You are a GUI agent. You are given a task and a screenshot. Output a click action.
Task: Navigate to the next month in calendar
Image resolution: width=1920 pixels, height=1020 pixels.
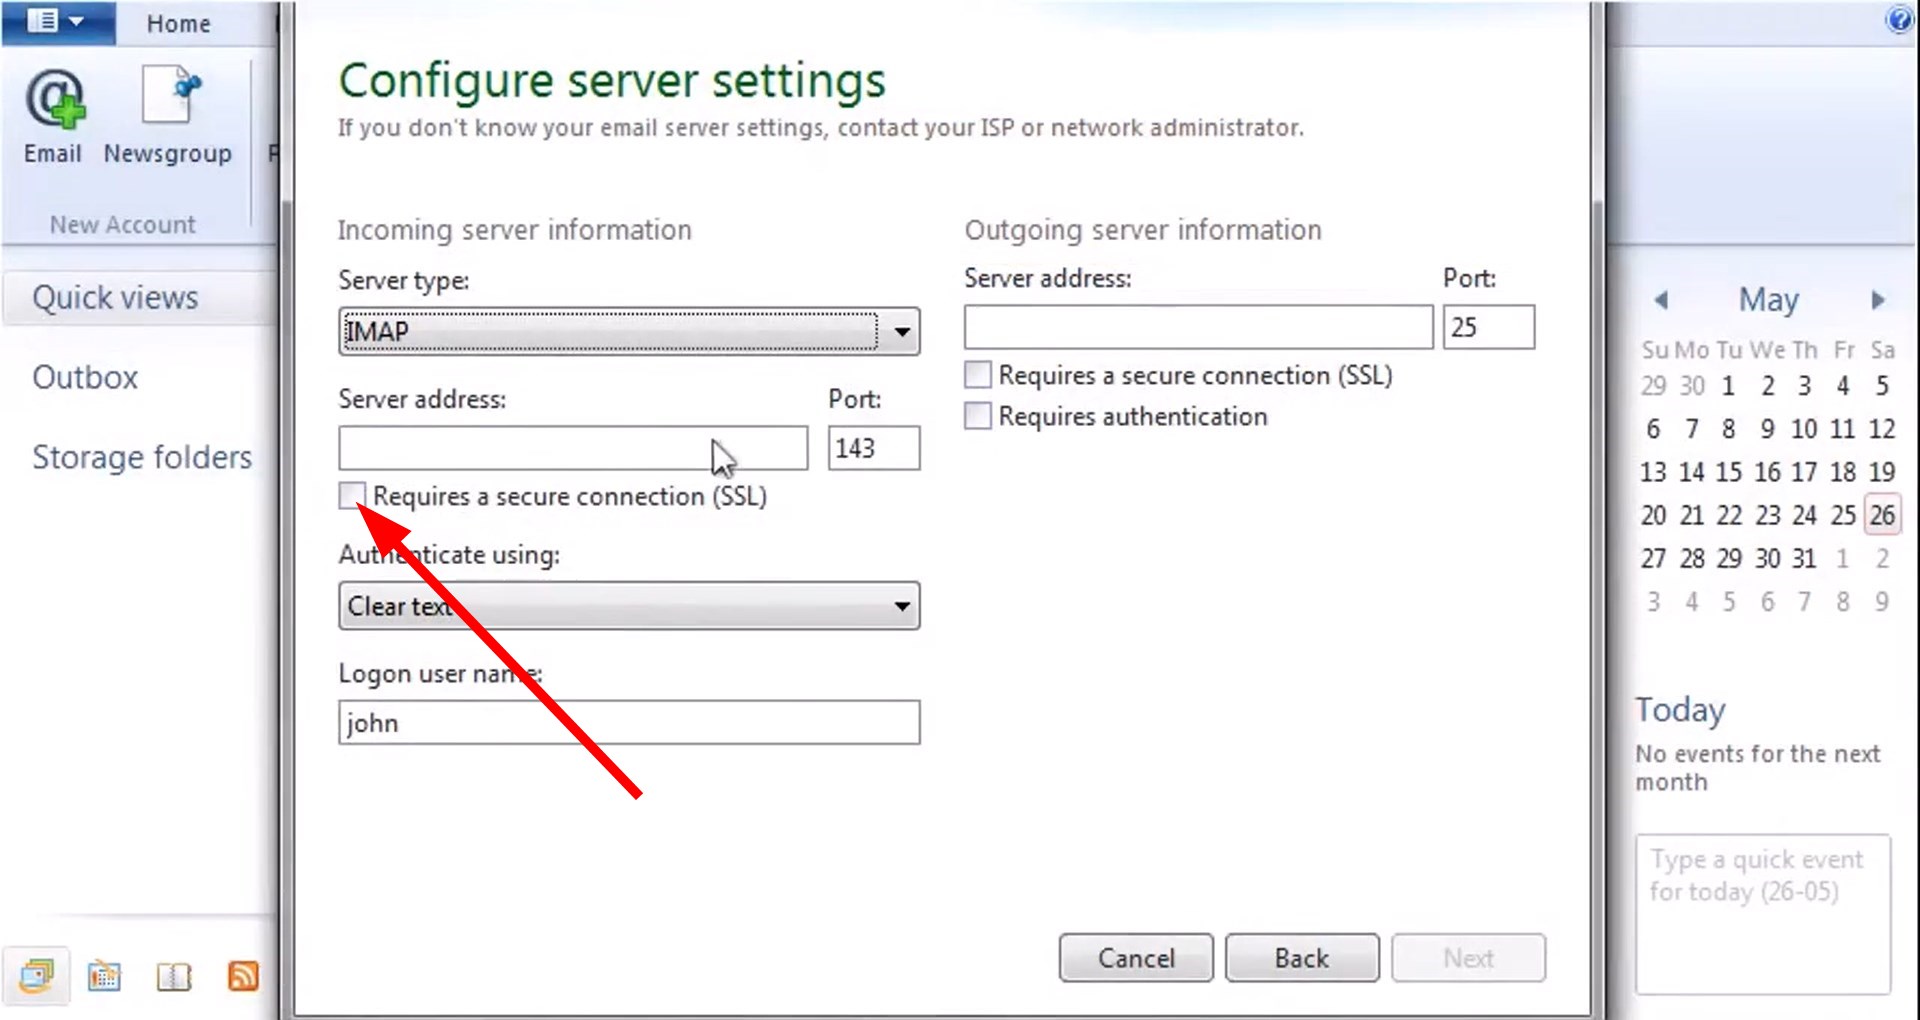pos(1877,300)
